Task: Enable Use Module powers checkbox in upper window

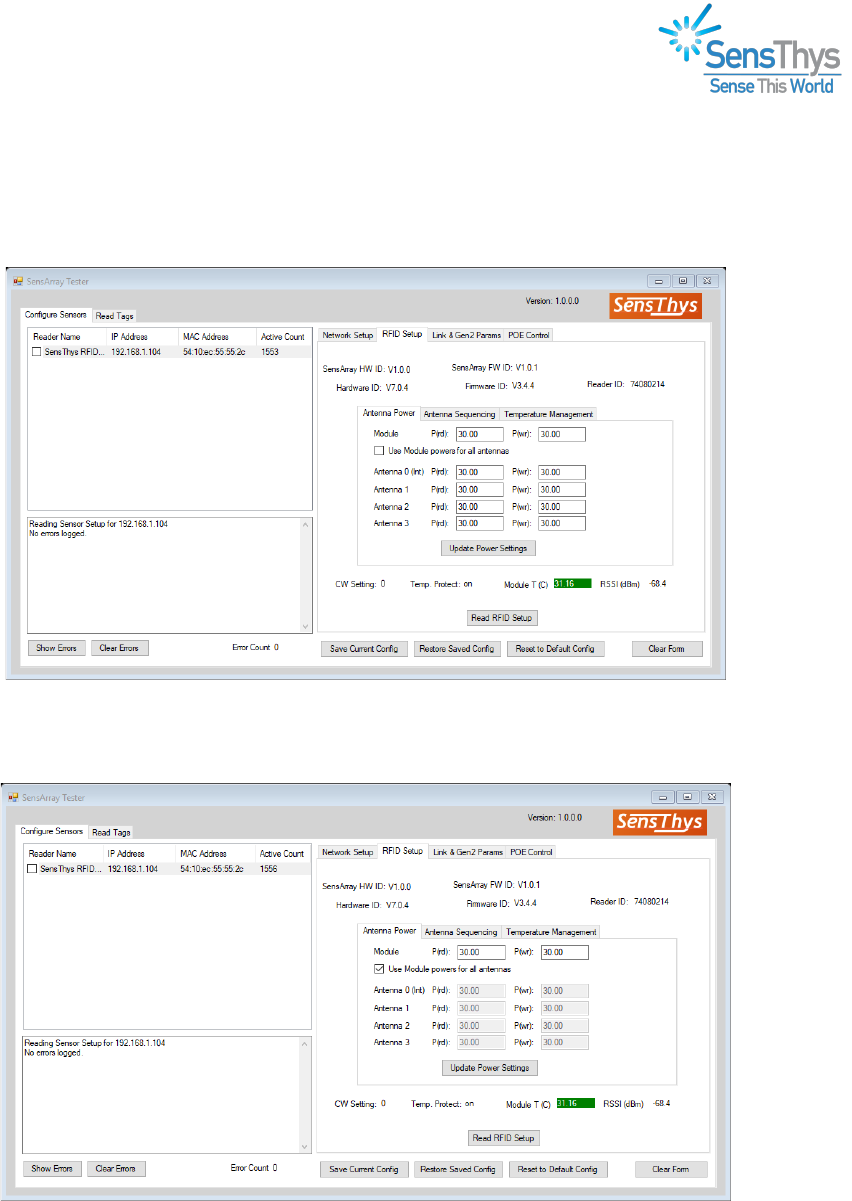Action: [378, 451]
